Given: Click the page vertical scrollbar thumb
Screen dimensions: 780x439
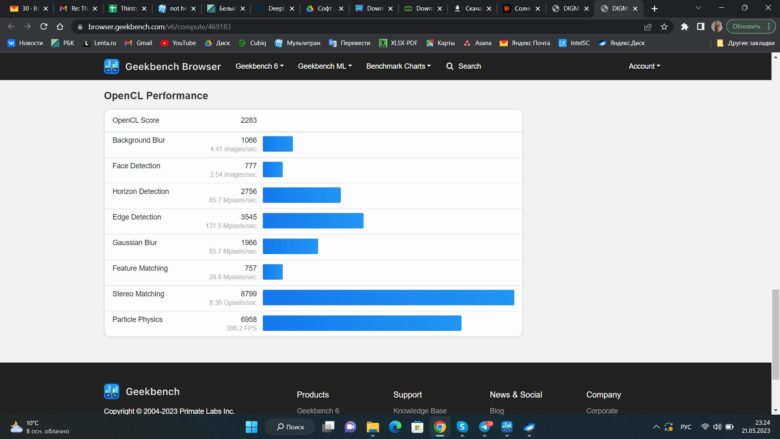Looking at the screenshot, I should click(775, 334).
